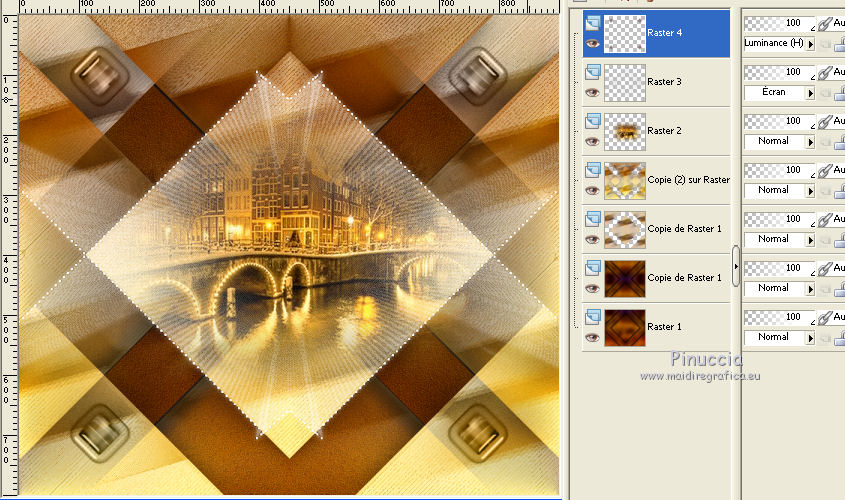The height and width of the screenshot is (500, 845).
Task: Hide the diamond-cutout Copie de Raster 1 layer
Action: 593,240
